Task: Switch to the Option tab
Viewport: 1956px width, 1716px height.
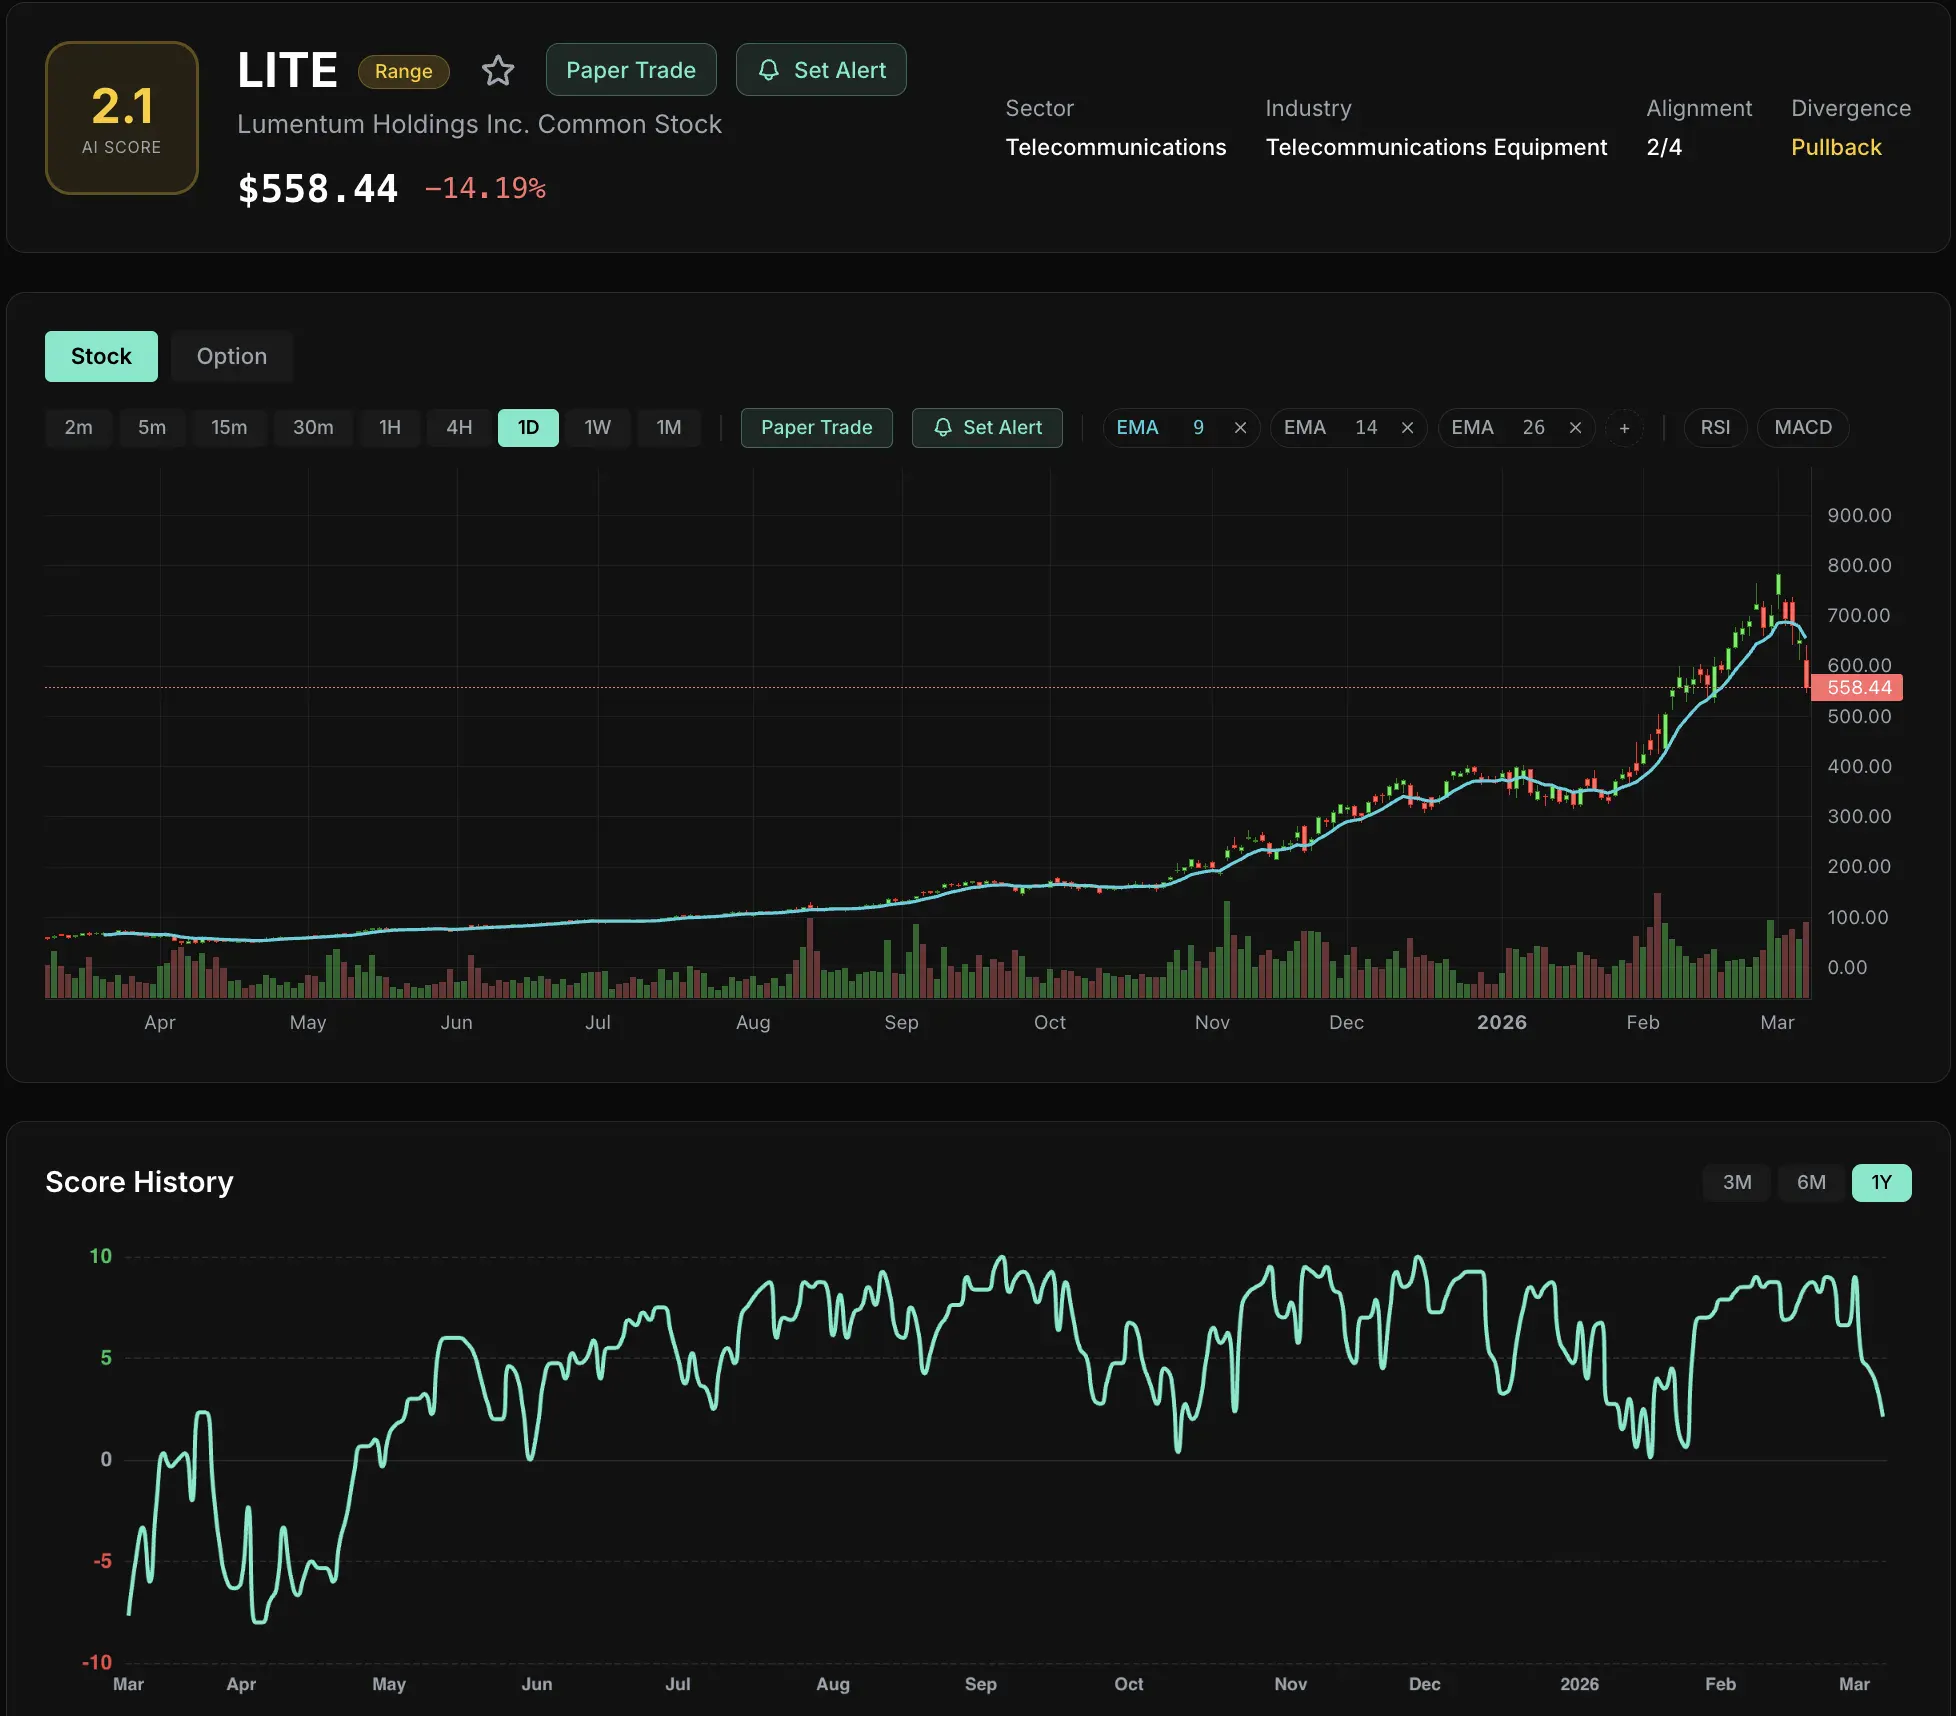Action: (x=232, y=356)
